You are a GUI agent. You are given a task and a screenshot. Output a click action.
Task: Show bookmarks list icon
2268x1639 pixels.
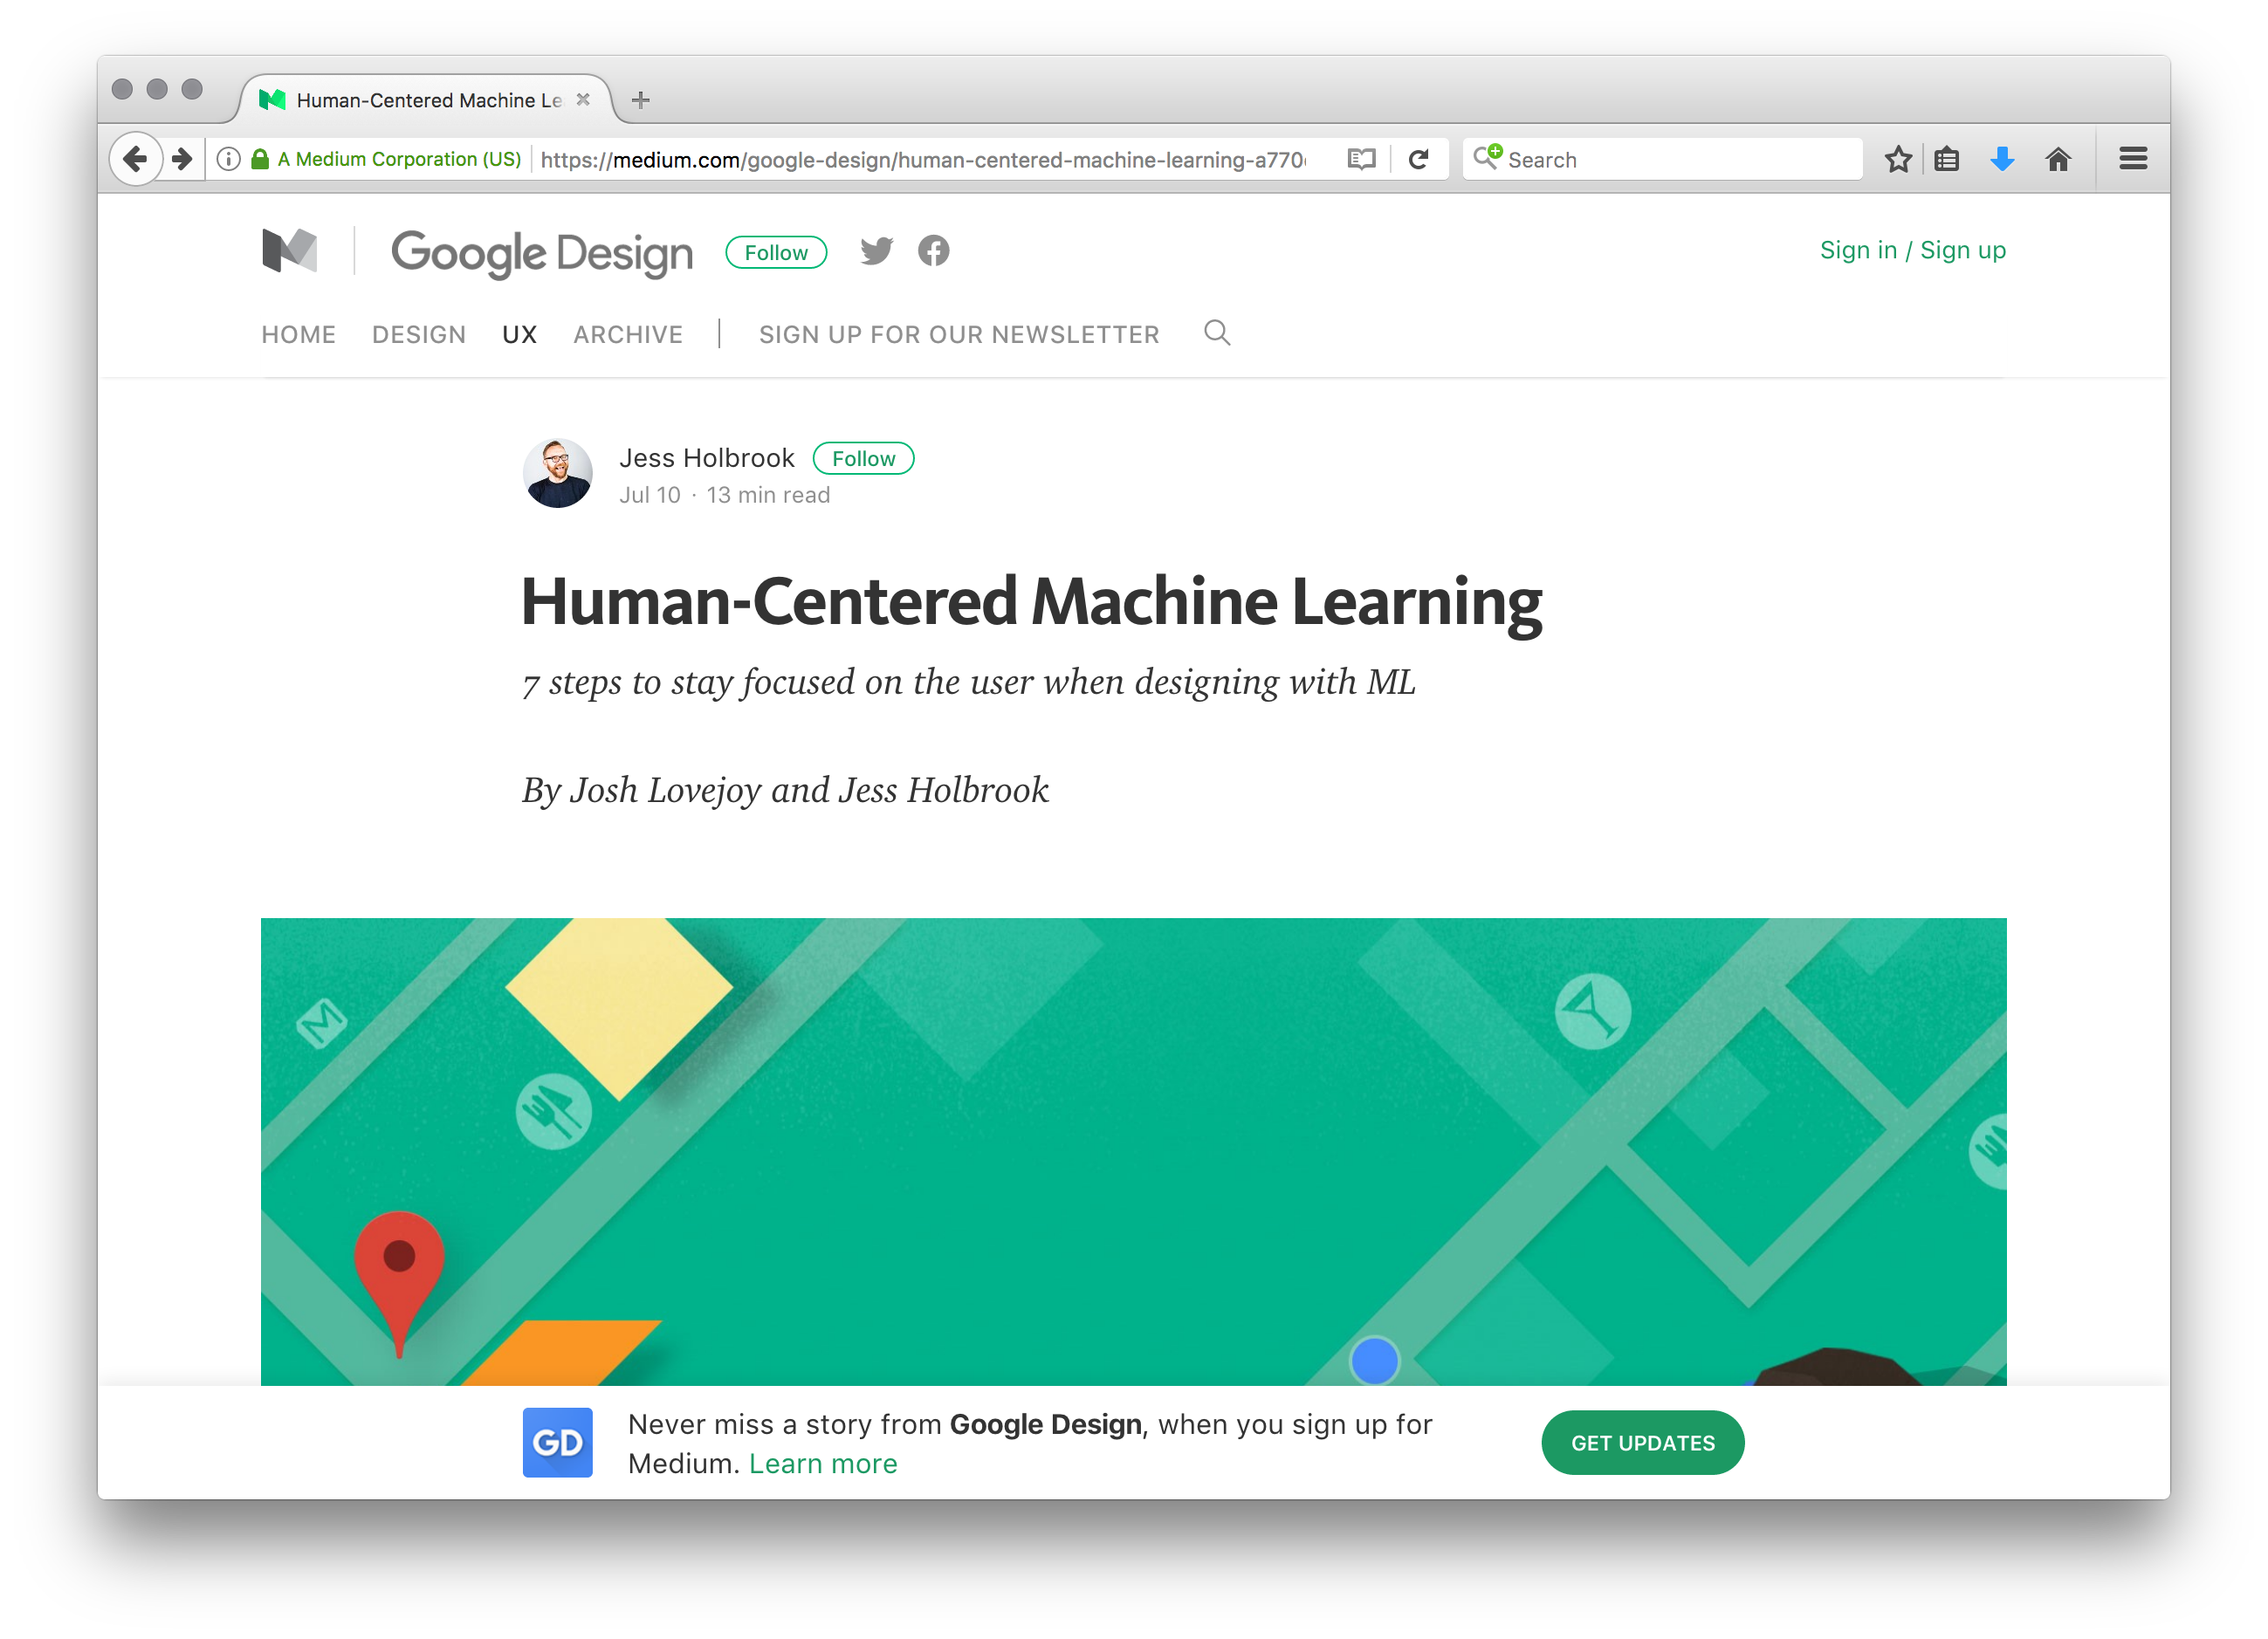(1946, 159)
